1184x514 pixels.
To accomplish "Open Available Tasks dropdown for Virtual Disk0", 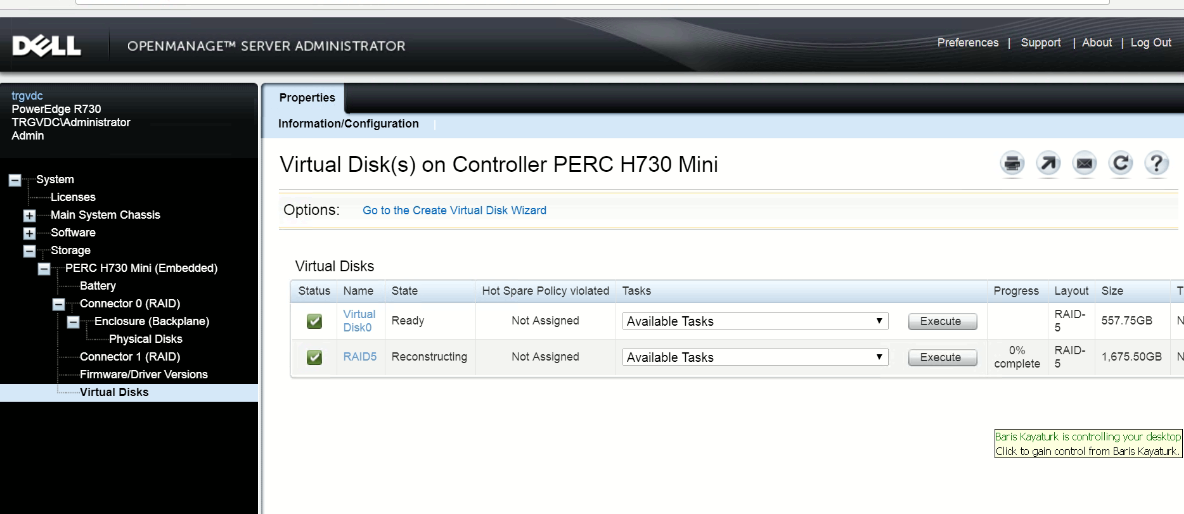I will point(755,321).
